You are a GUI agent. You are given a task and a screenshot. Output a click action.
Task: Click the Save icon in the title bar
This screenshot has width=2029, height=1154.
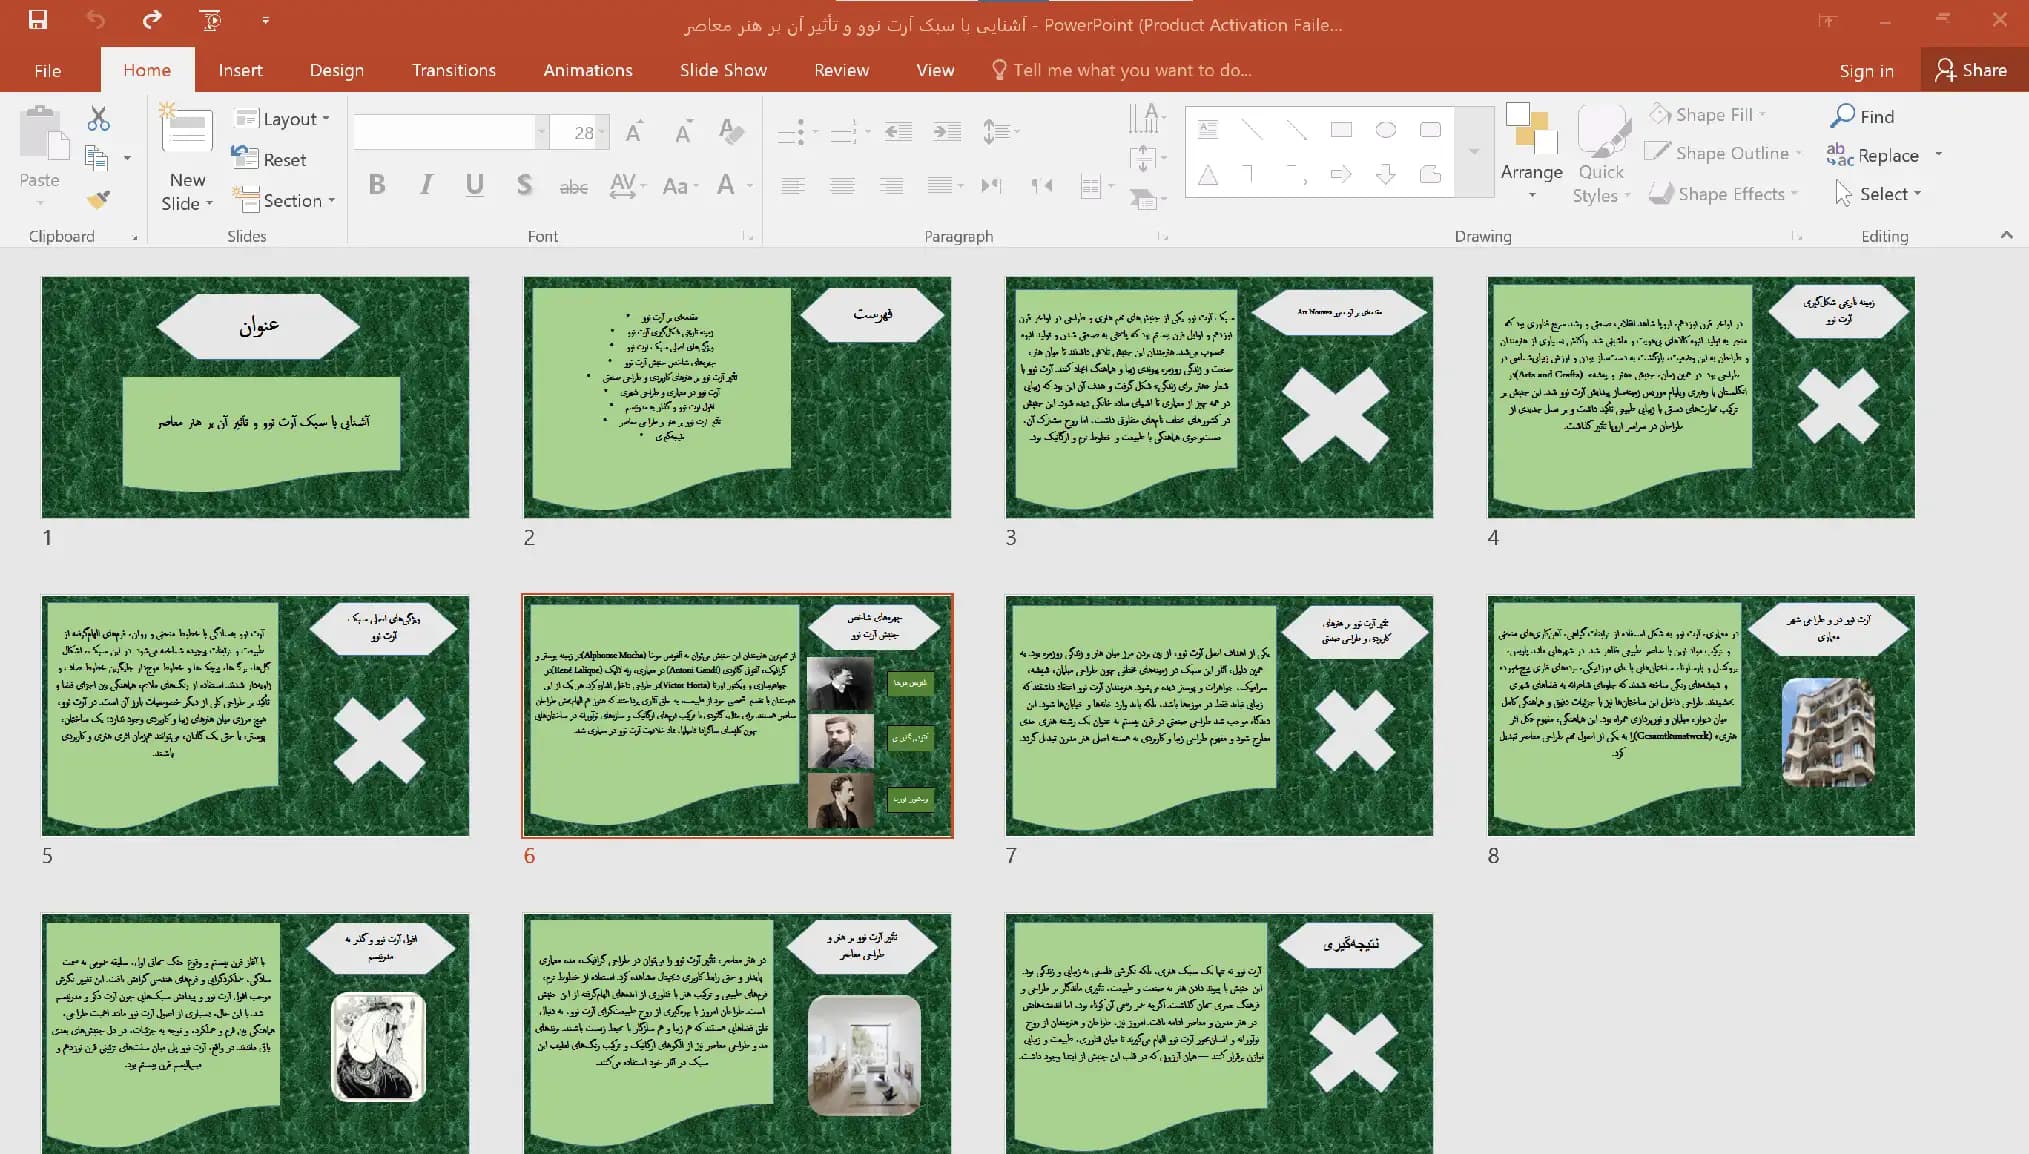tap(38, 20)
